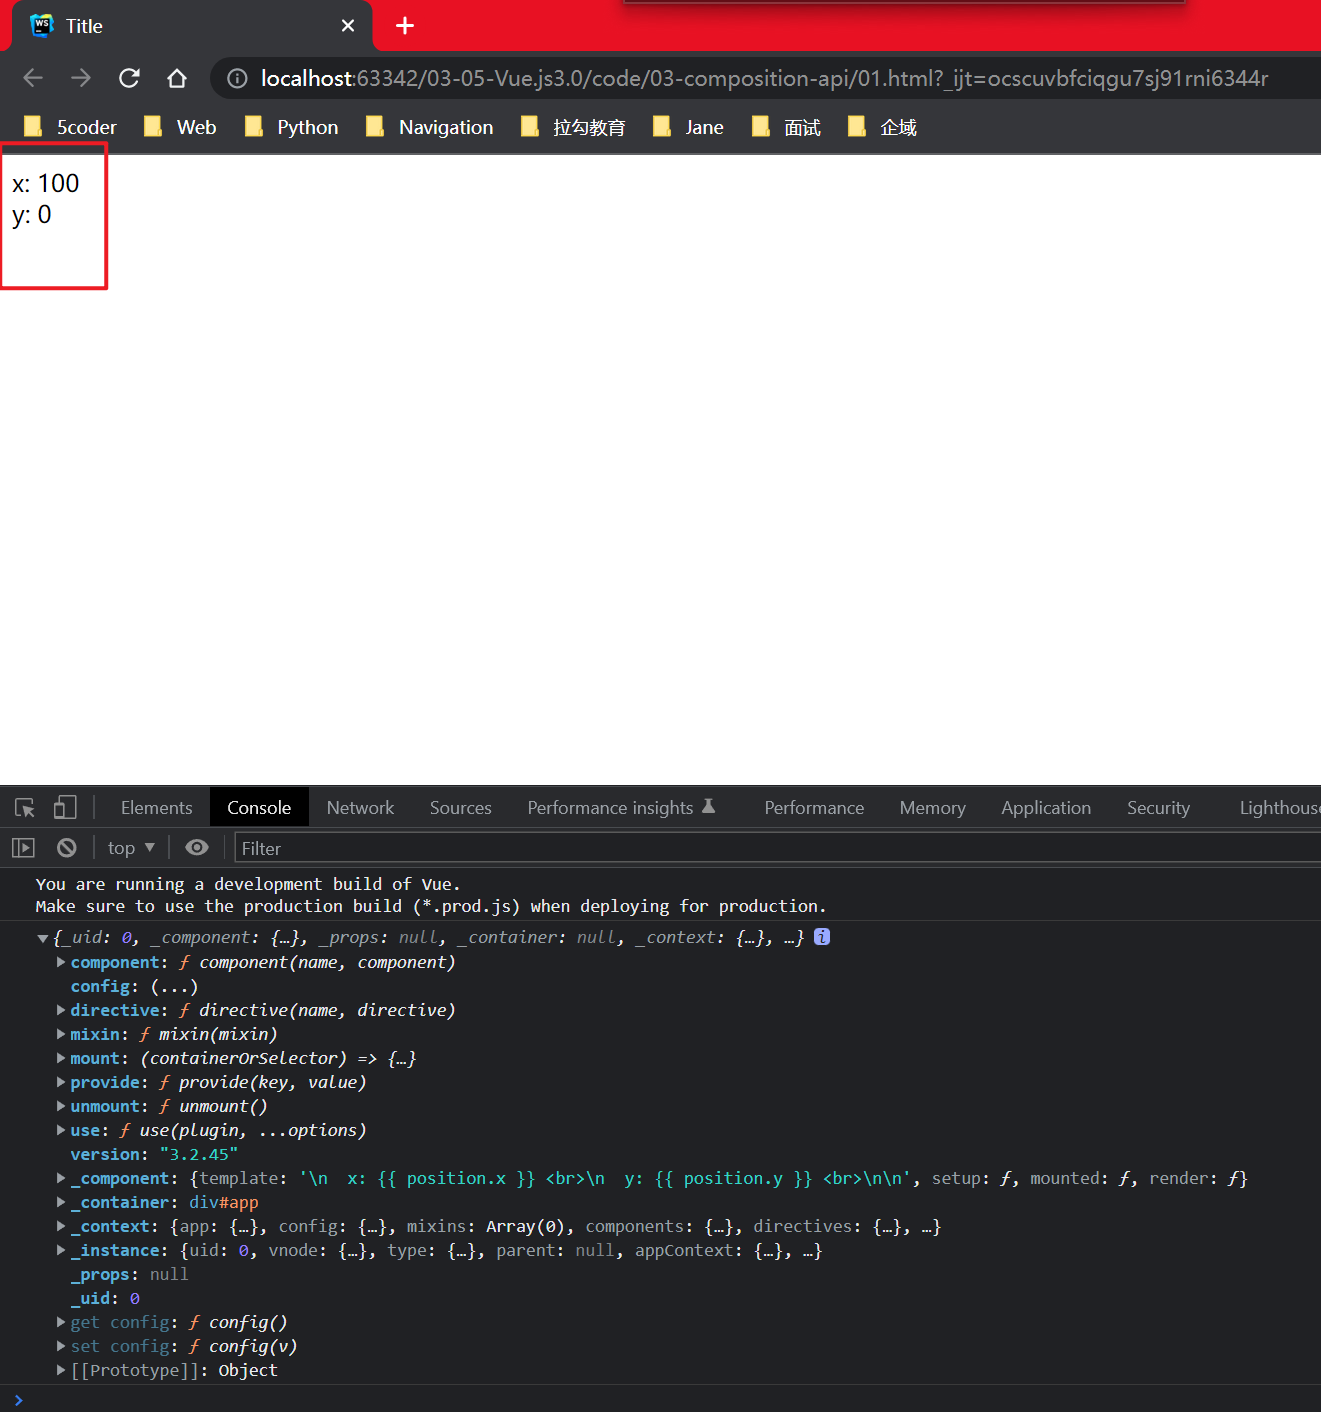Focus the console Filter field

[x=777, y=848]
